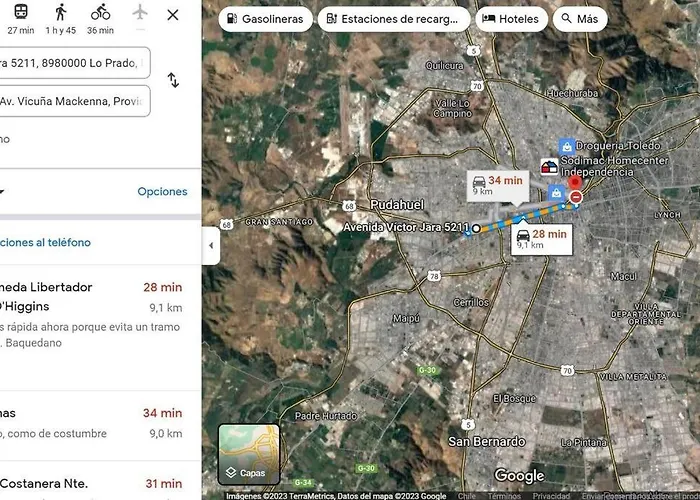Click the Maipú map label
700x500 pixels.
point(406,318)
